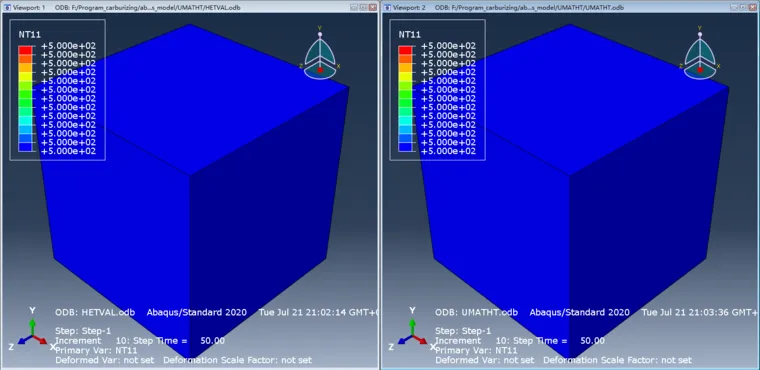Click 'Deformation Scale Factor: not set' in Viewport 1

point(238,360)
